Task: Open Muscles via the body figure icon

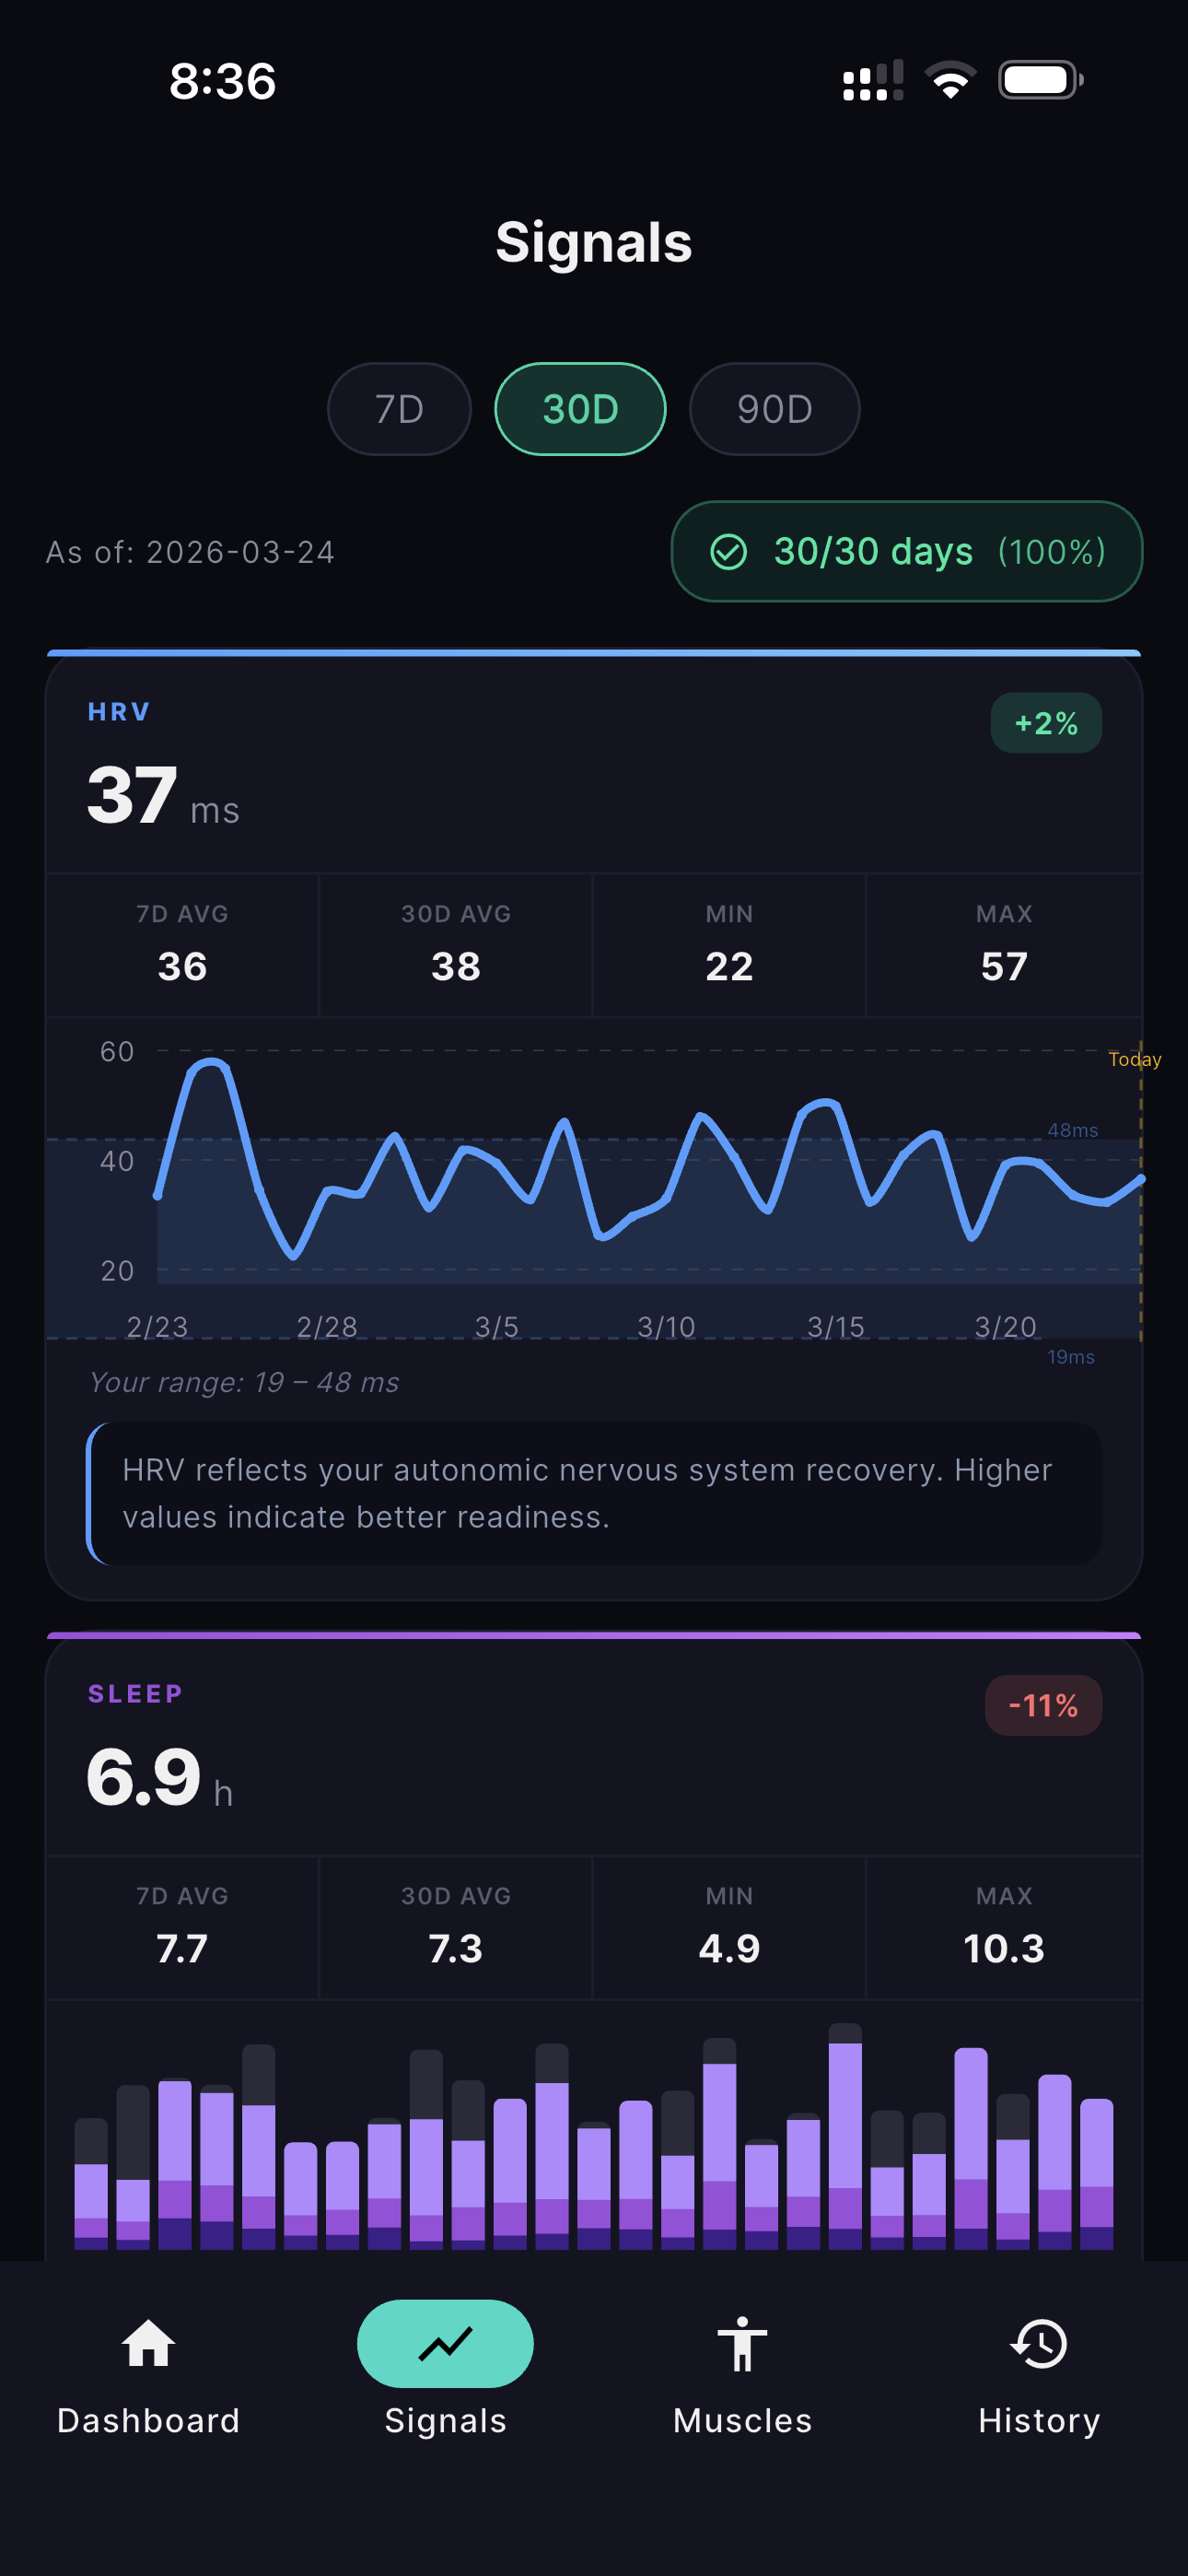Action: click(x=742, y=2343)
